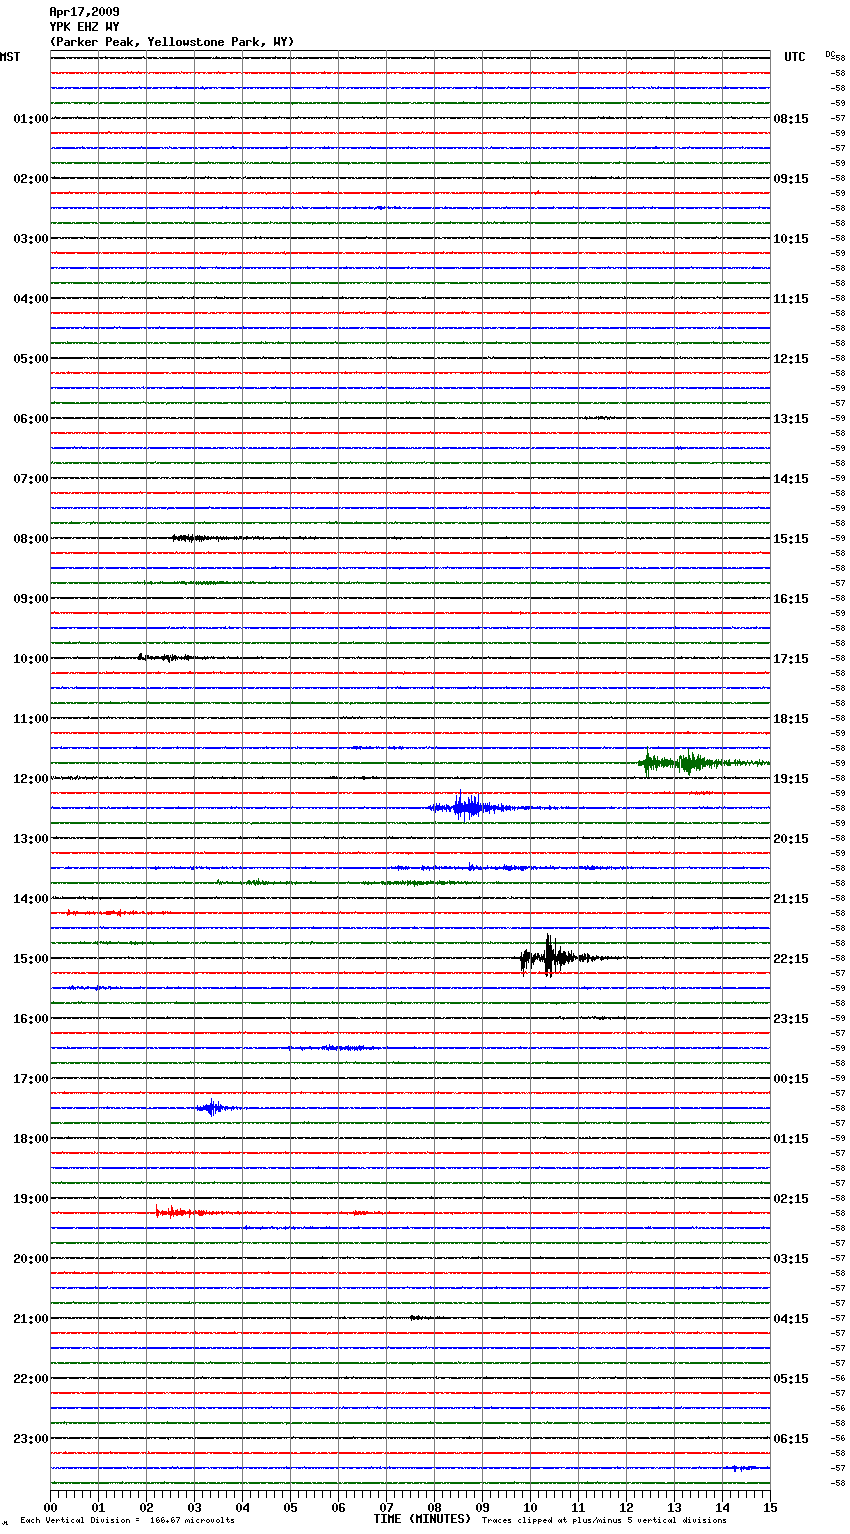Click the MST time label "20:00"
This screenshot has height=1534, width=850.
[x=31, y=1259]
